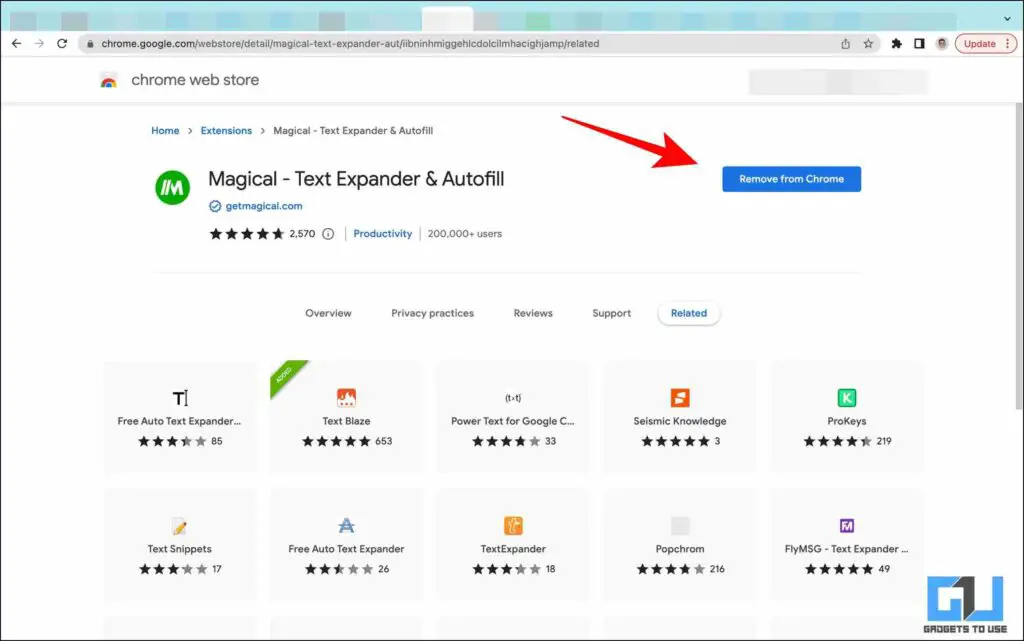Open the Productivity category link
Image resolution: width=1024 pixels, height=641 pixels.
pyautogui.click(x=383, y=234)
